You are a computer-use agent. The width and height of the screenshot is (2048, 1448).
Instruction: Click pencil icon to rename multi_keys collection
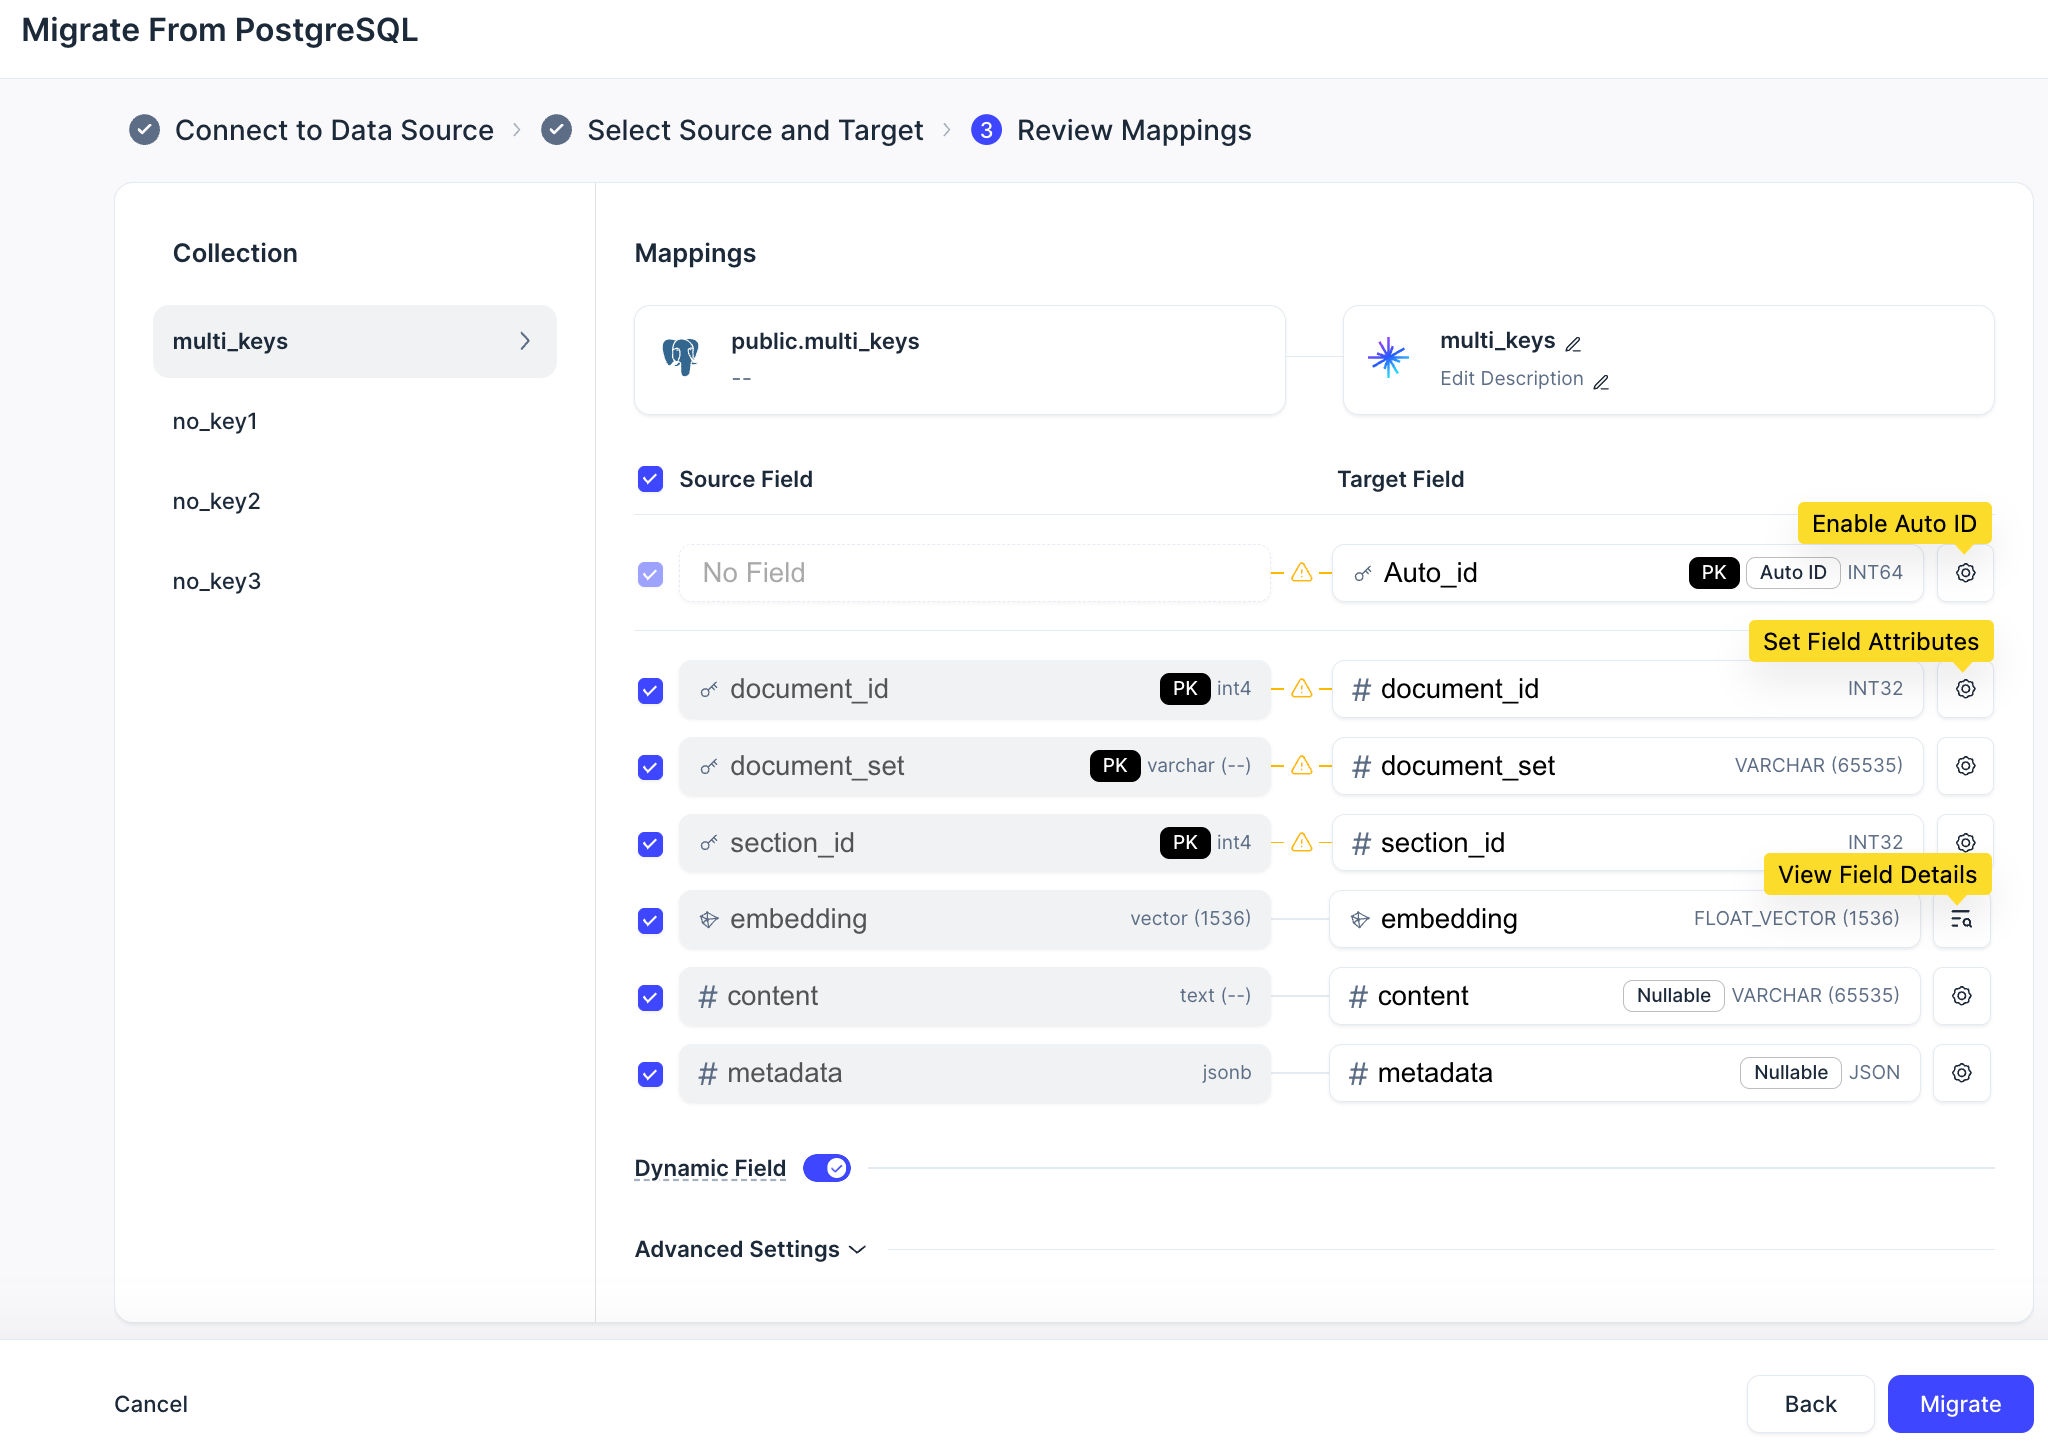[x=1573, y=344]
